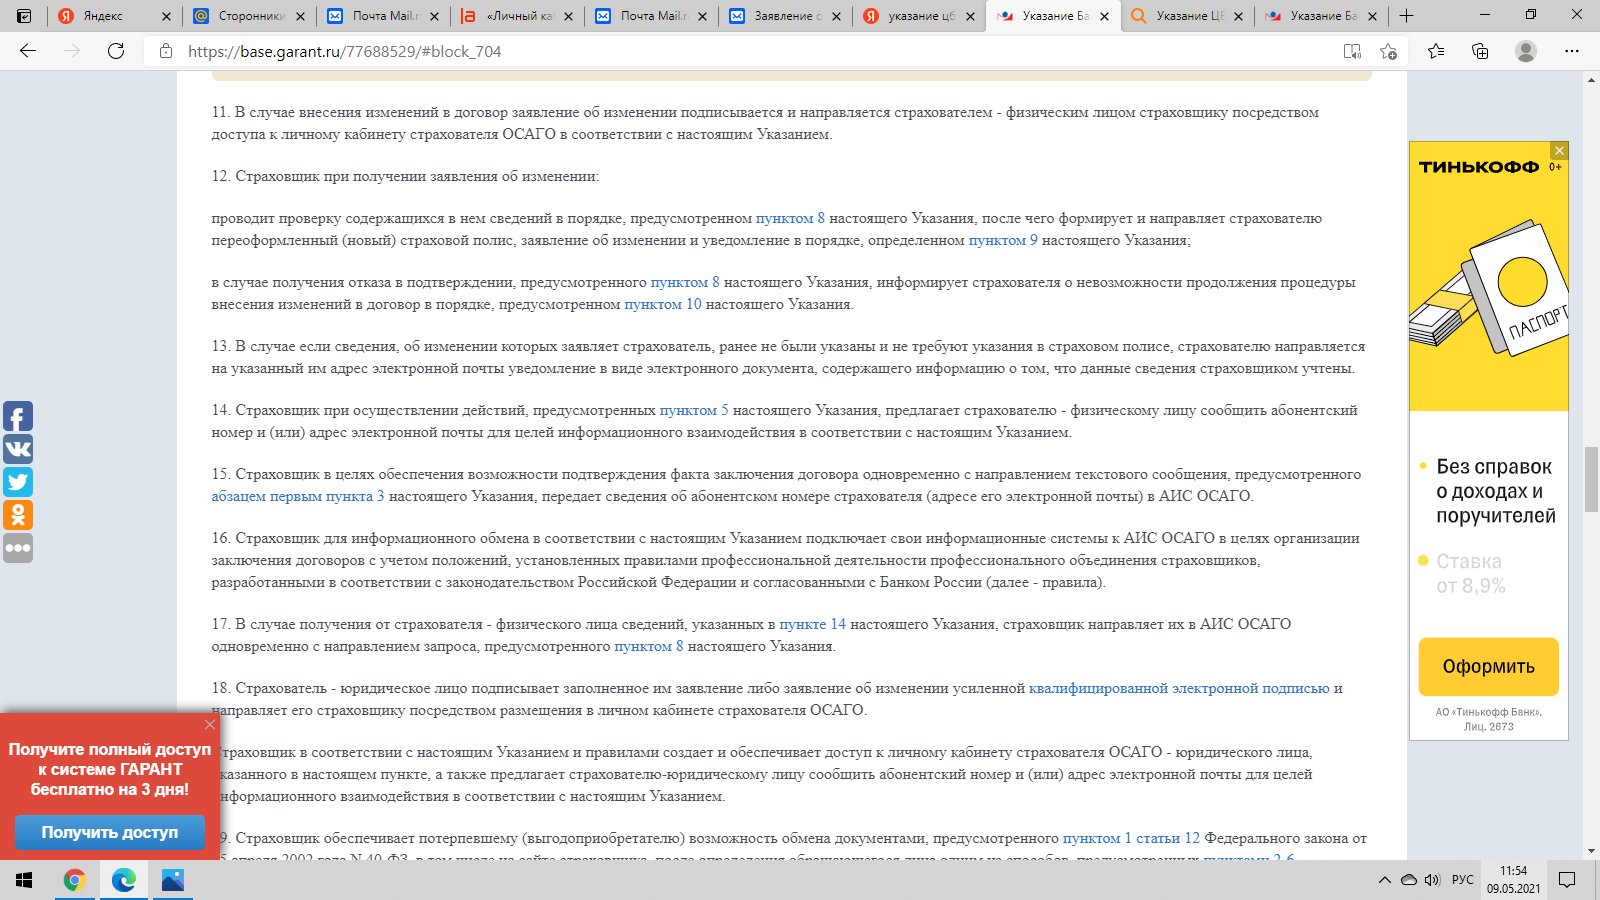
Task: Open Edge Collections icon
Action: (1480, 51)
